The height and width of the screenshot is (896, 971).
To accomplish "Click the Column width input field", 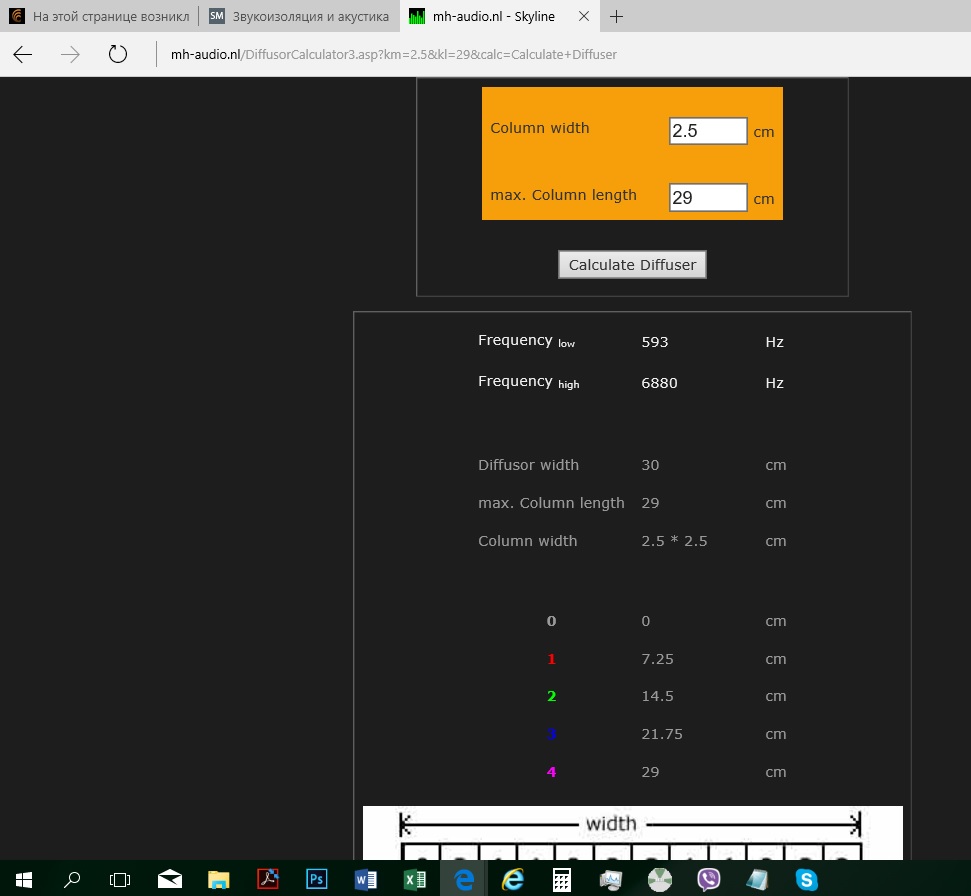I will 707,131.
